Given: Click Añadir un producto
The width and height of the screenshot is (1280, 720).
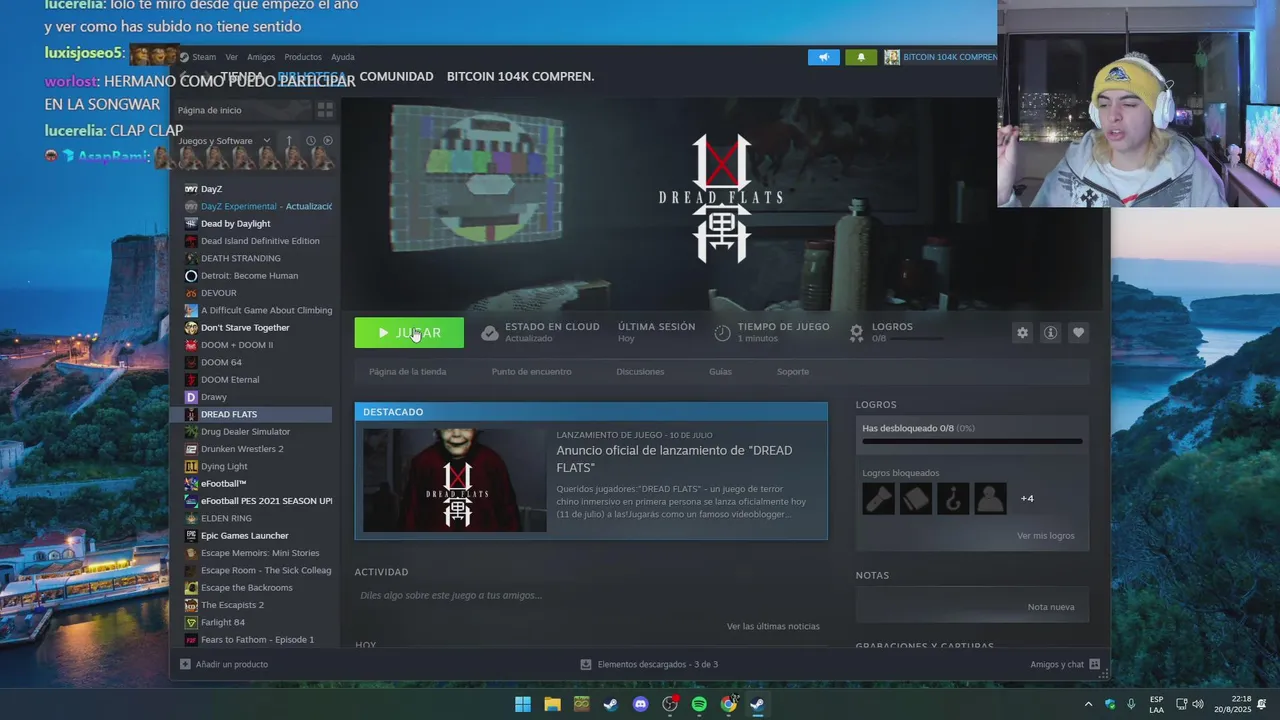Looking at the screenshot, I should click(x=223, y=664).
